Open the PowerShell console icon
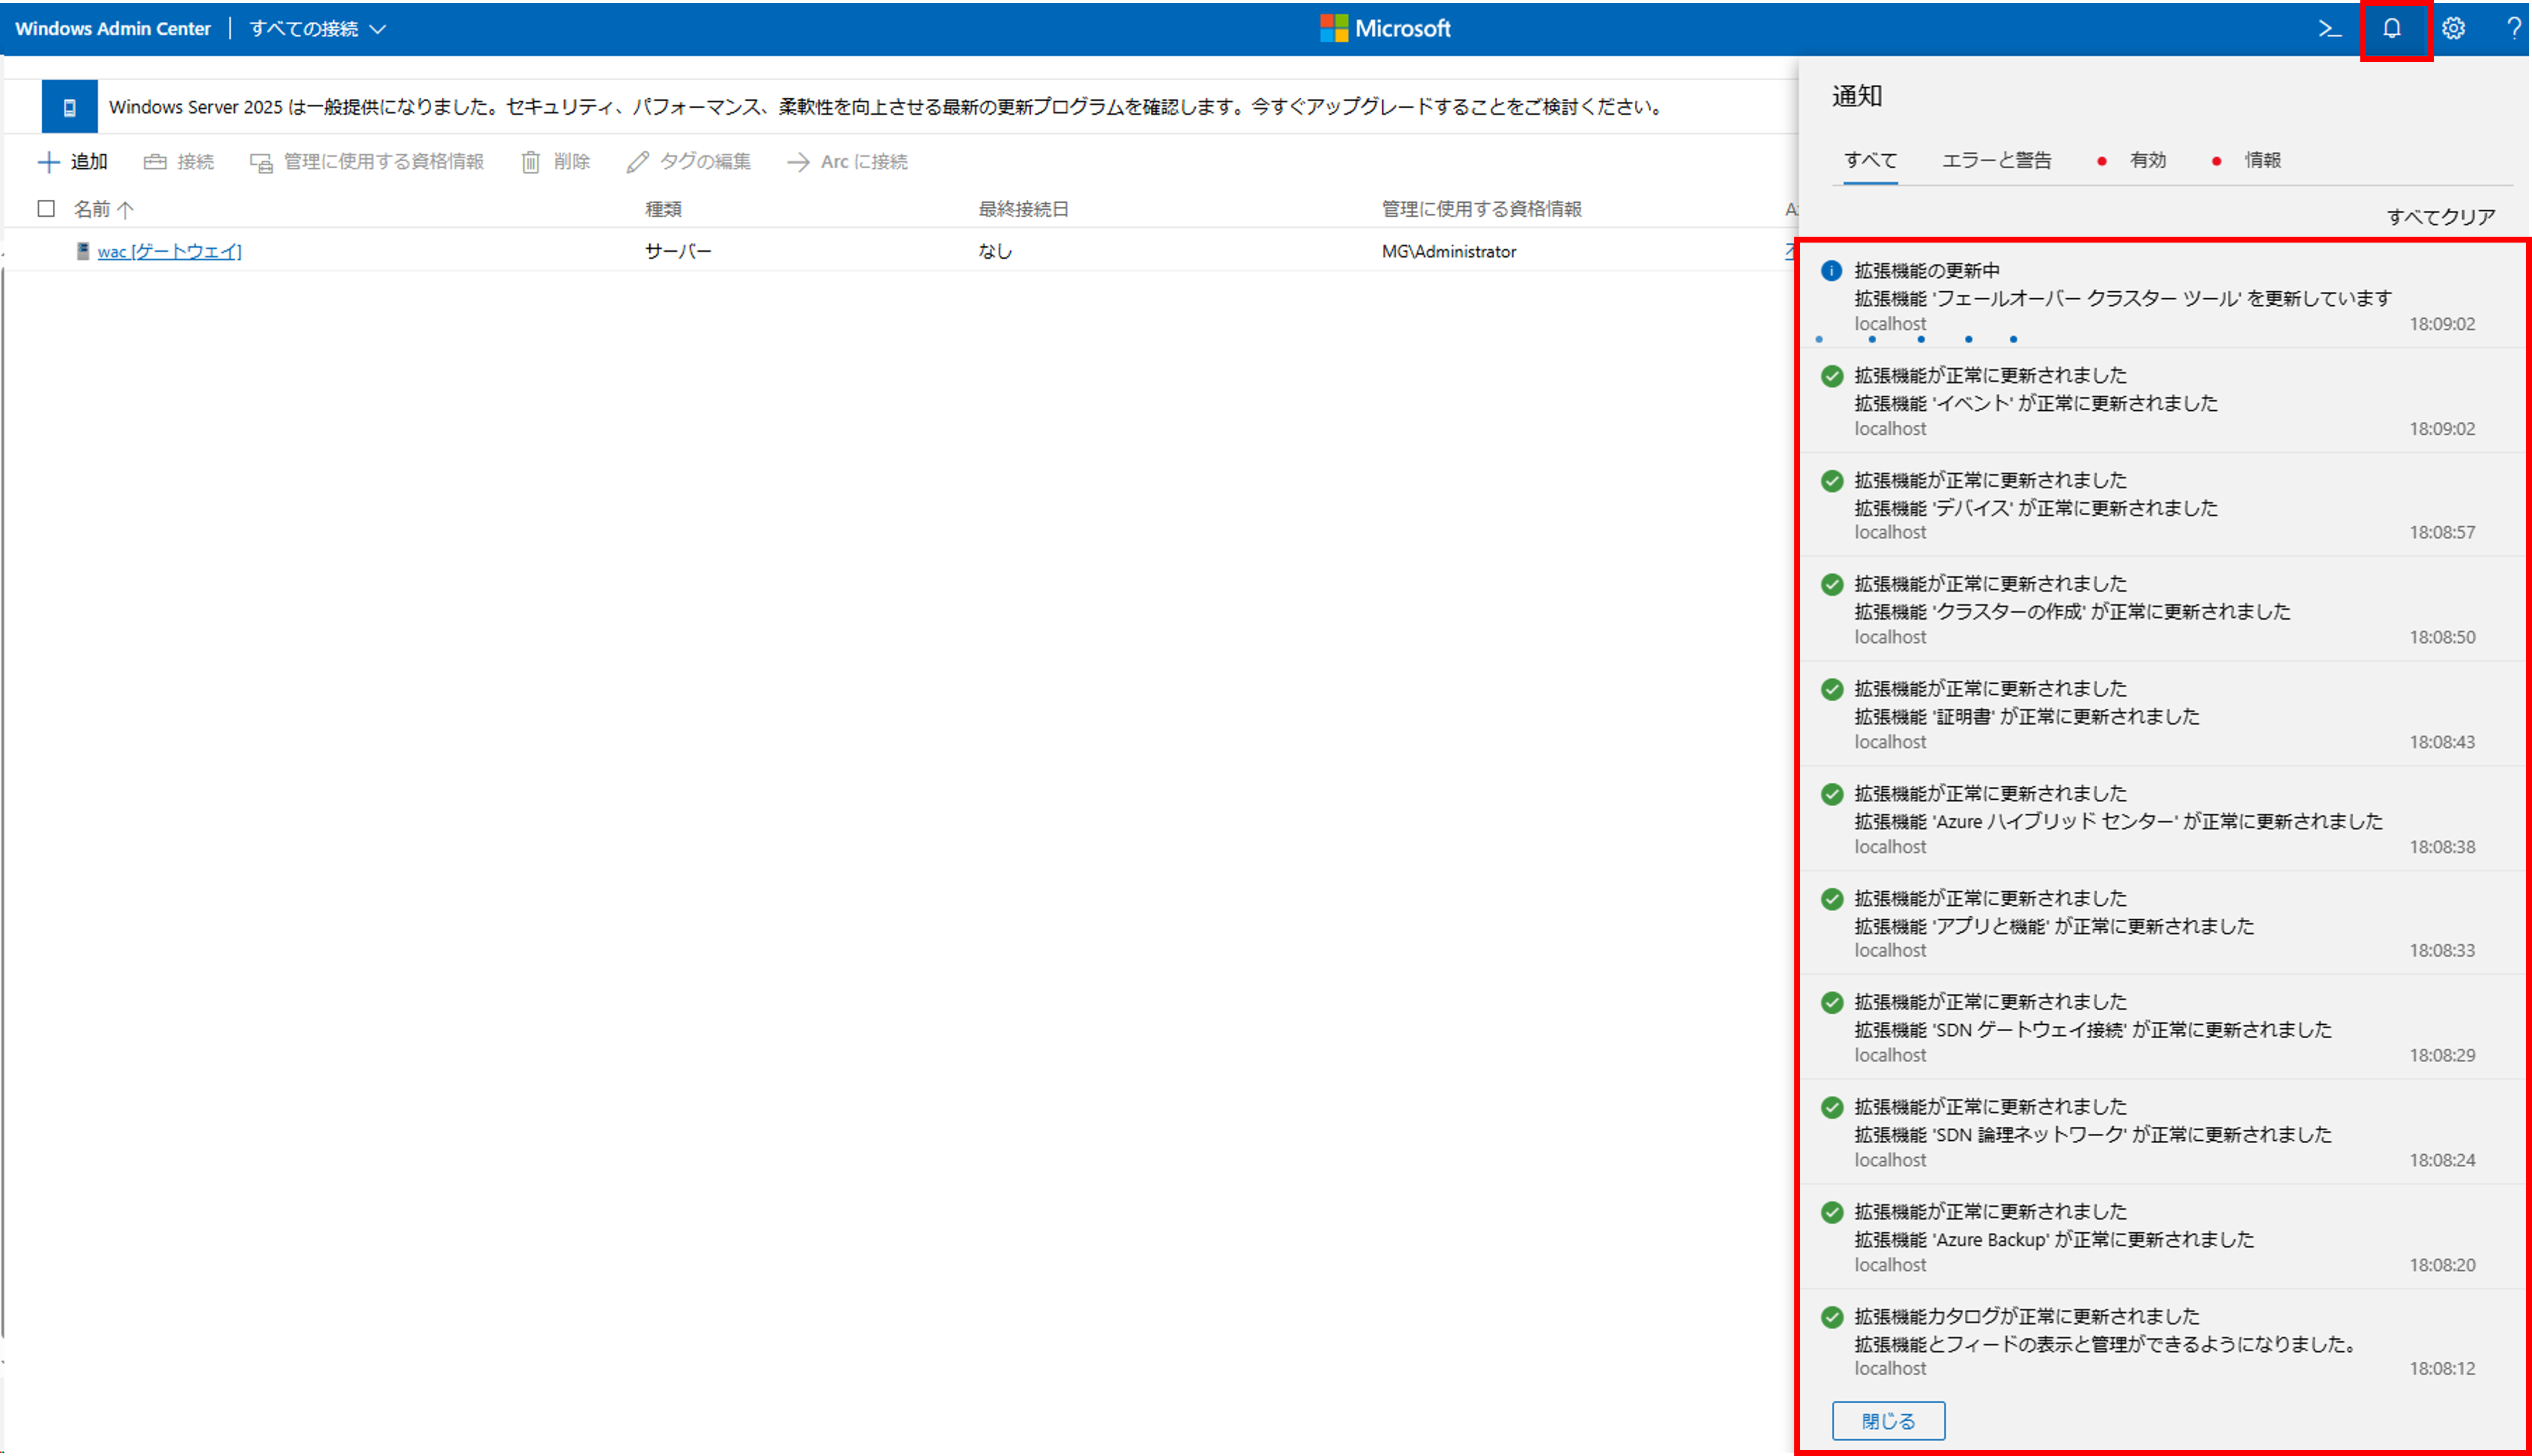 click(2329, 29)
